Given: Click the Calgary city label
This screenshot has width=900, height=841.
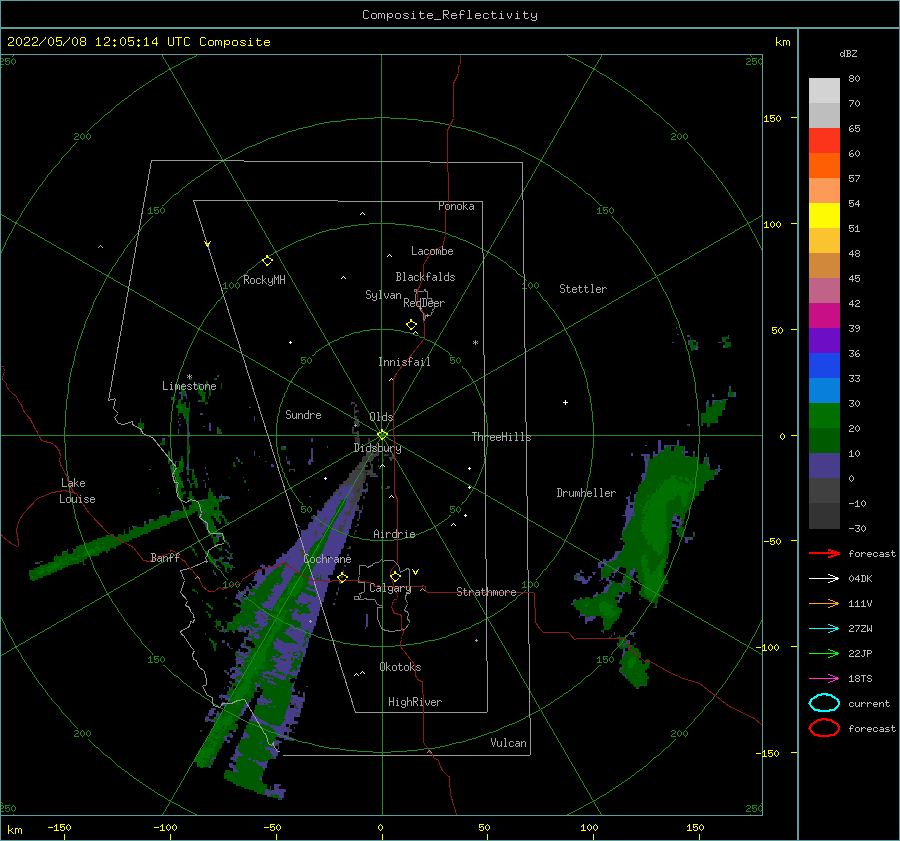Looking at the screenshot, I should 390,588.
